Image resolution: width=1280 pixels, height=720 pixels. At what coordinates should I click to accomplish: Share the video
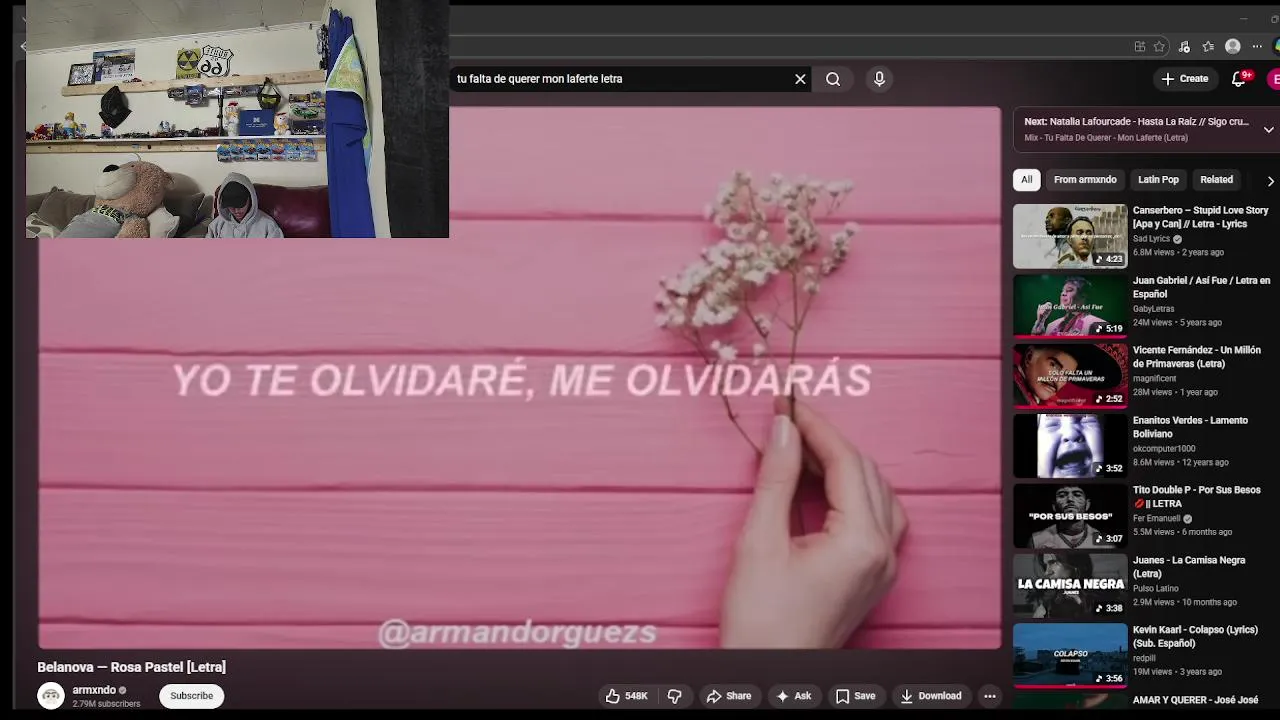click(729, 696)
